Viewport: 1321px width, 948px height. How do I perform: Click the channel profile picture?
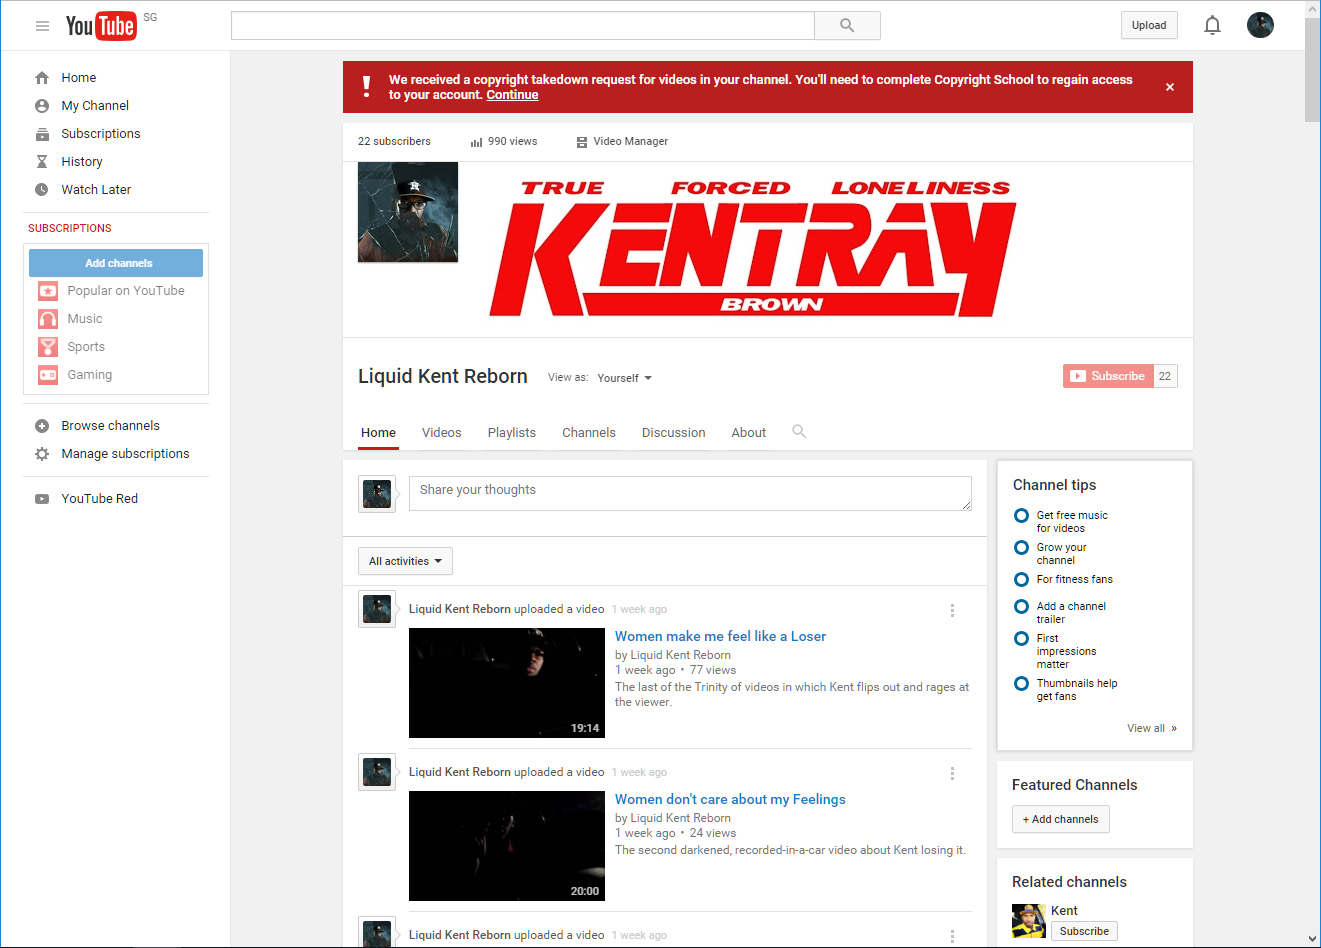[408, 212]
